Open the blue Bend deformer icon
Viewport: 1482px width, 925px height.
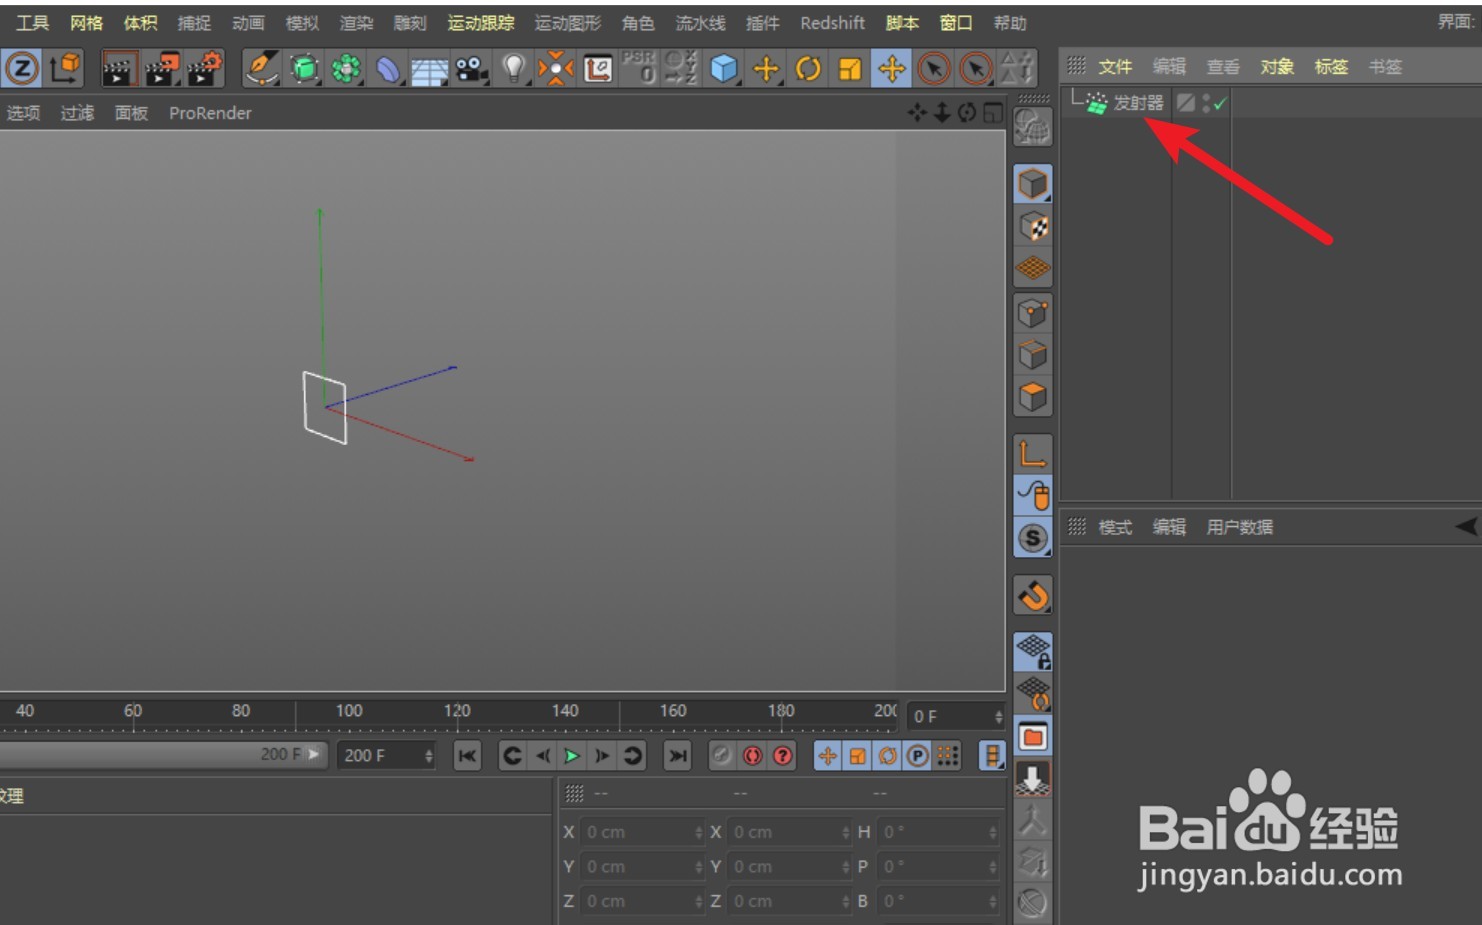click(388, 69)
